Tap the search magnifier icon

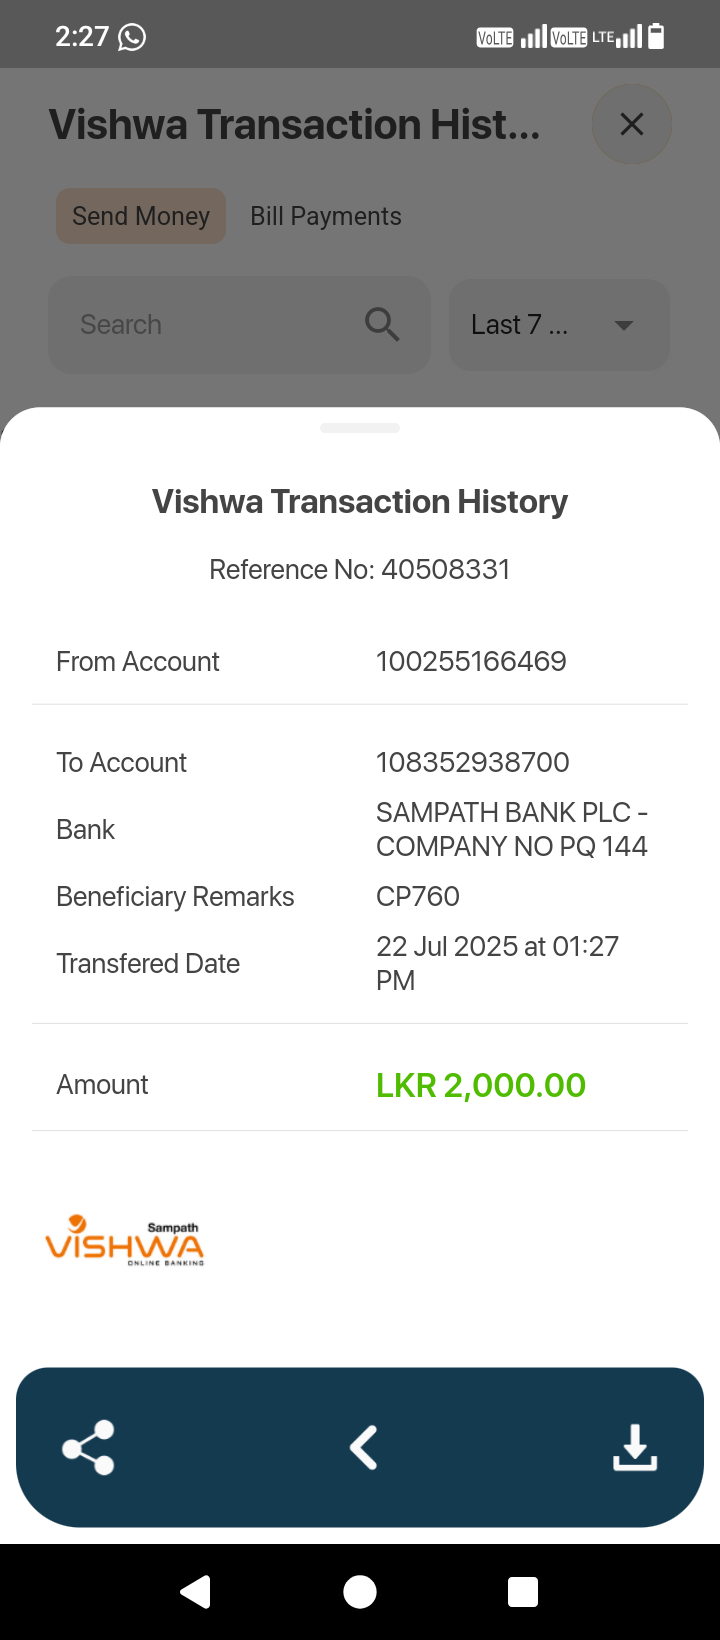pos(382,325)
